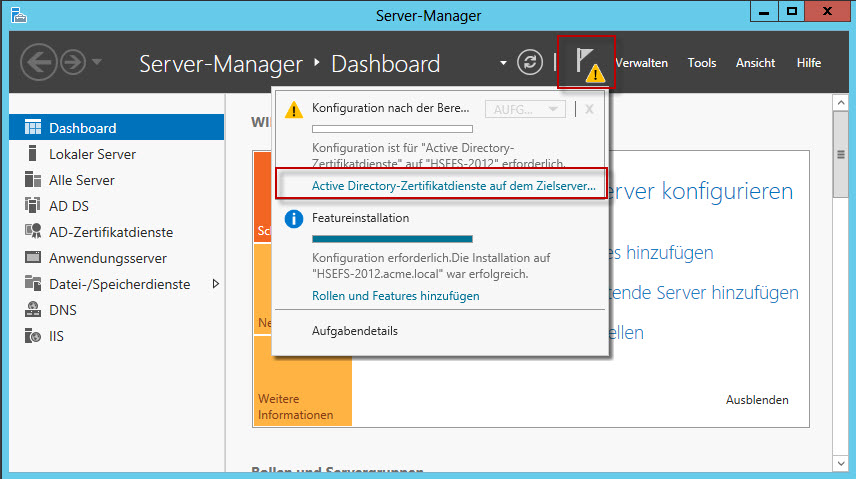
Task: Click the back navigation arrow
Action: (x=39, y=62)
